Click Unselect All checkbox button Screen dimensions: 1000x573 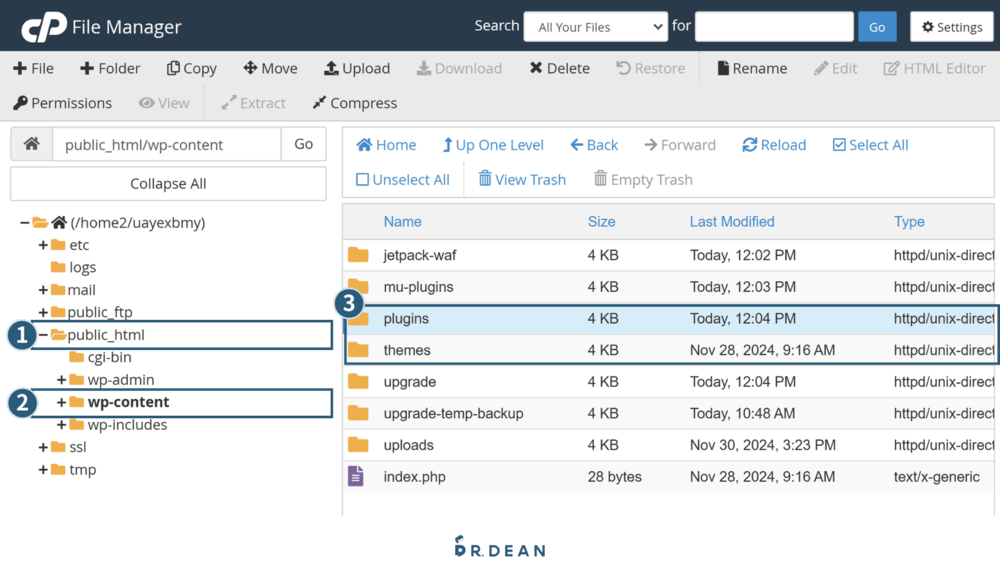click(403, 180)
